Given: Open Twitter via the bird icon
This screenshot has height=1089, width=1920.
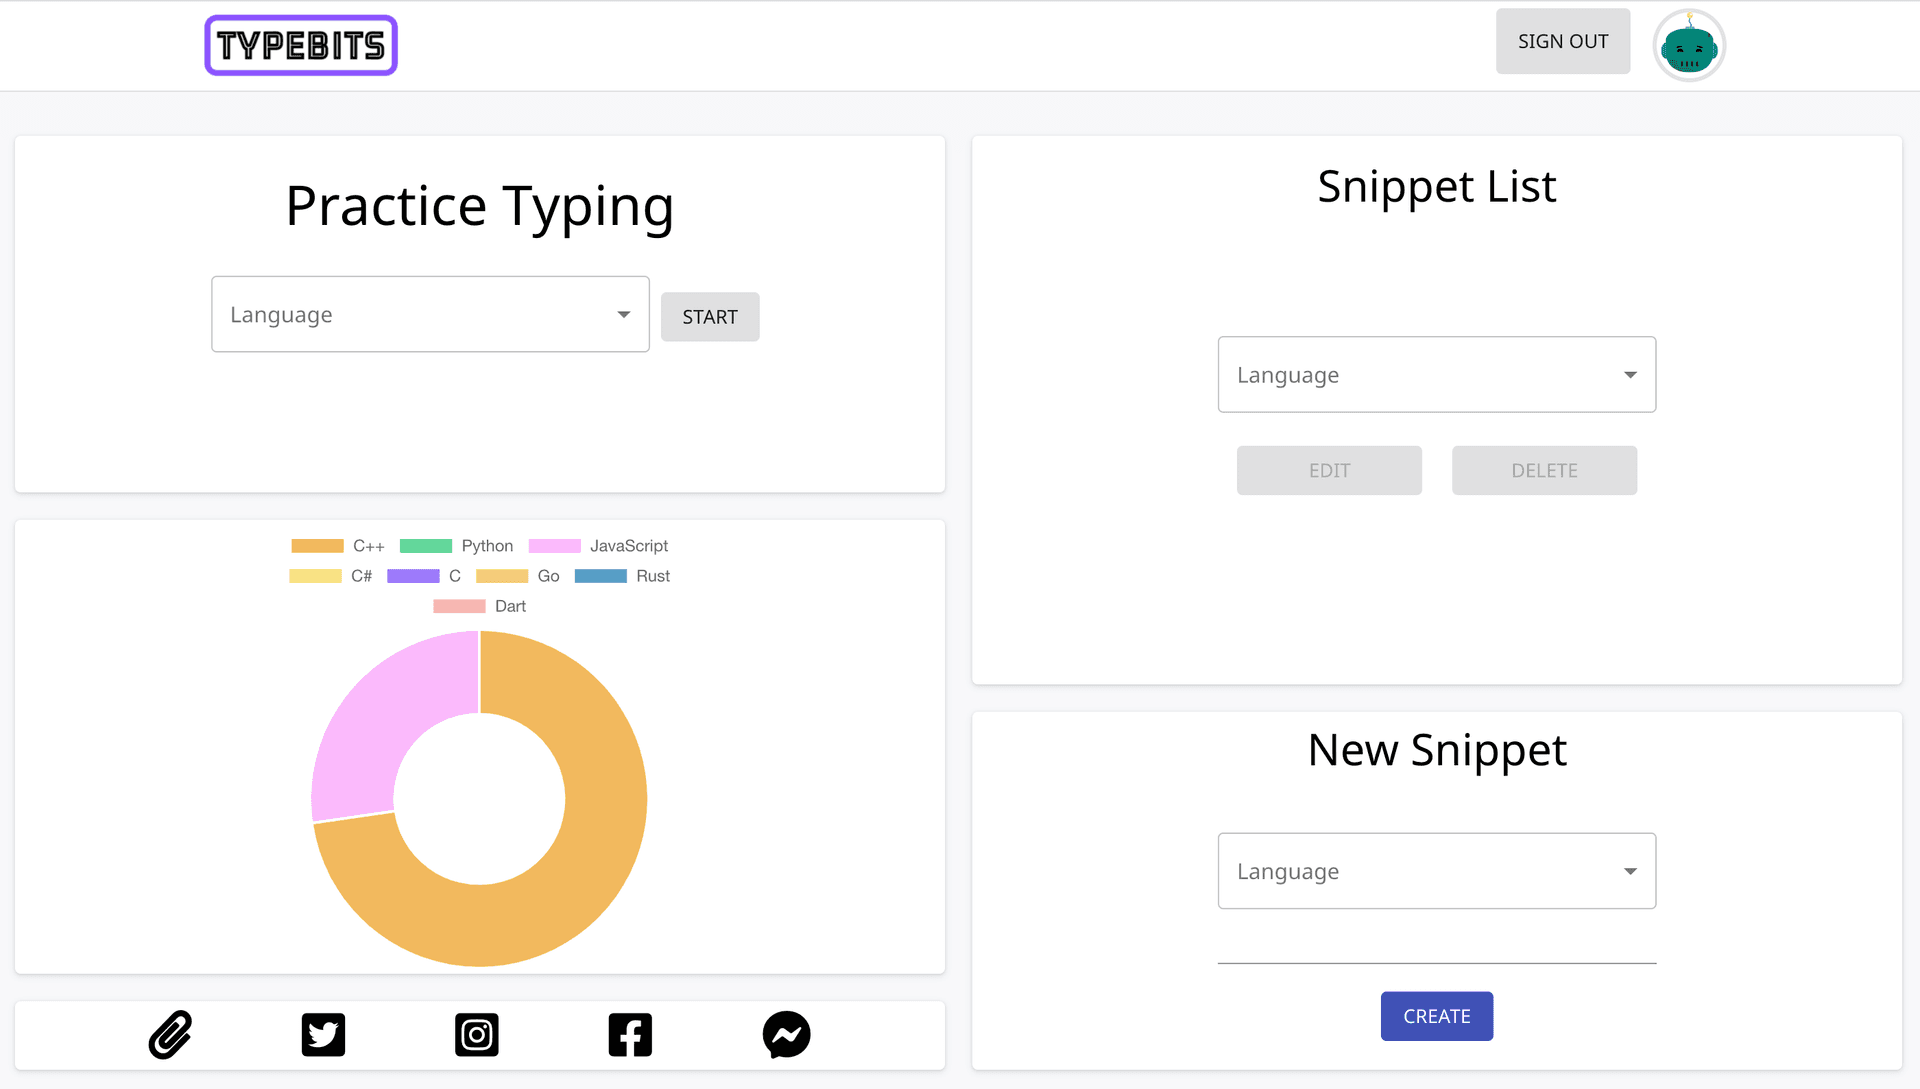Looking at the screenshot, I should tap(323, 1035).
